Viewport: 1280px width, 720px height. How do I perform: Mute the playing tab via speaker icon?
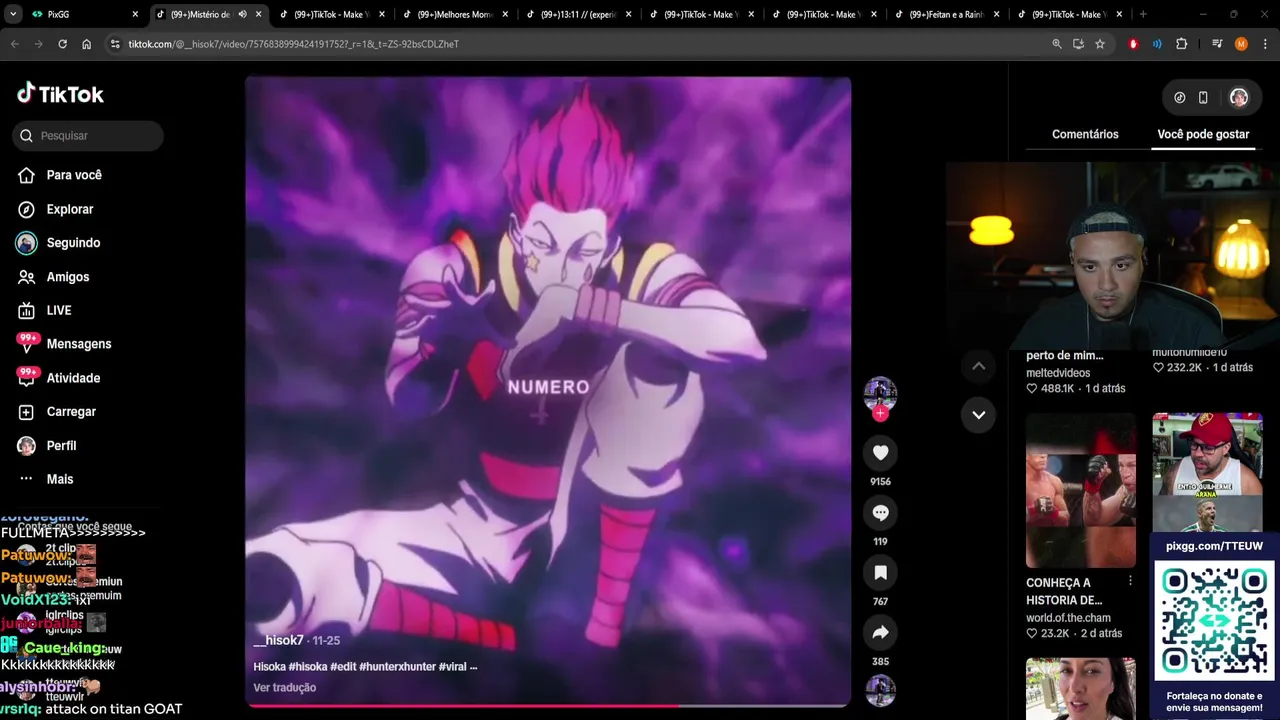tap(242, 14)
